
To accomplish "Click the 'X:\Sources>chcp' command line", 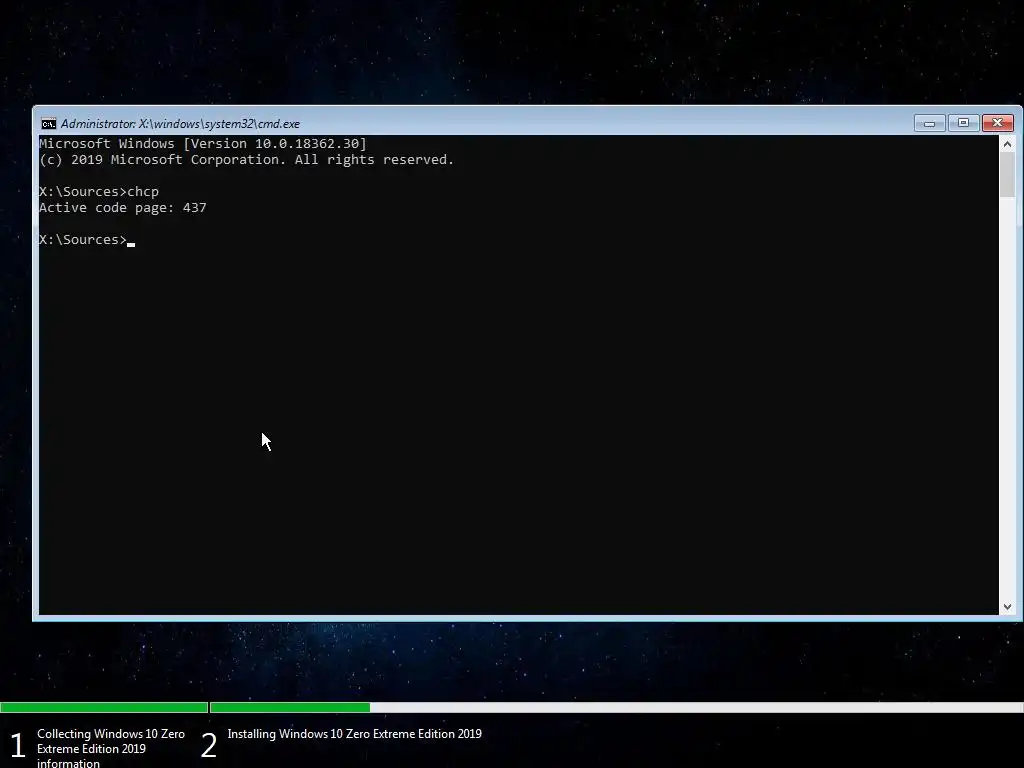I will (99, 192).
